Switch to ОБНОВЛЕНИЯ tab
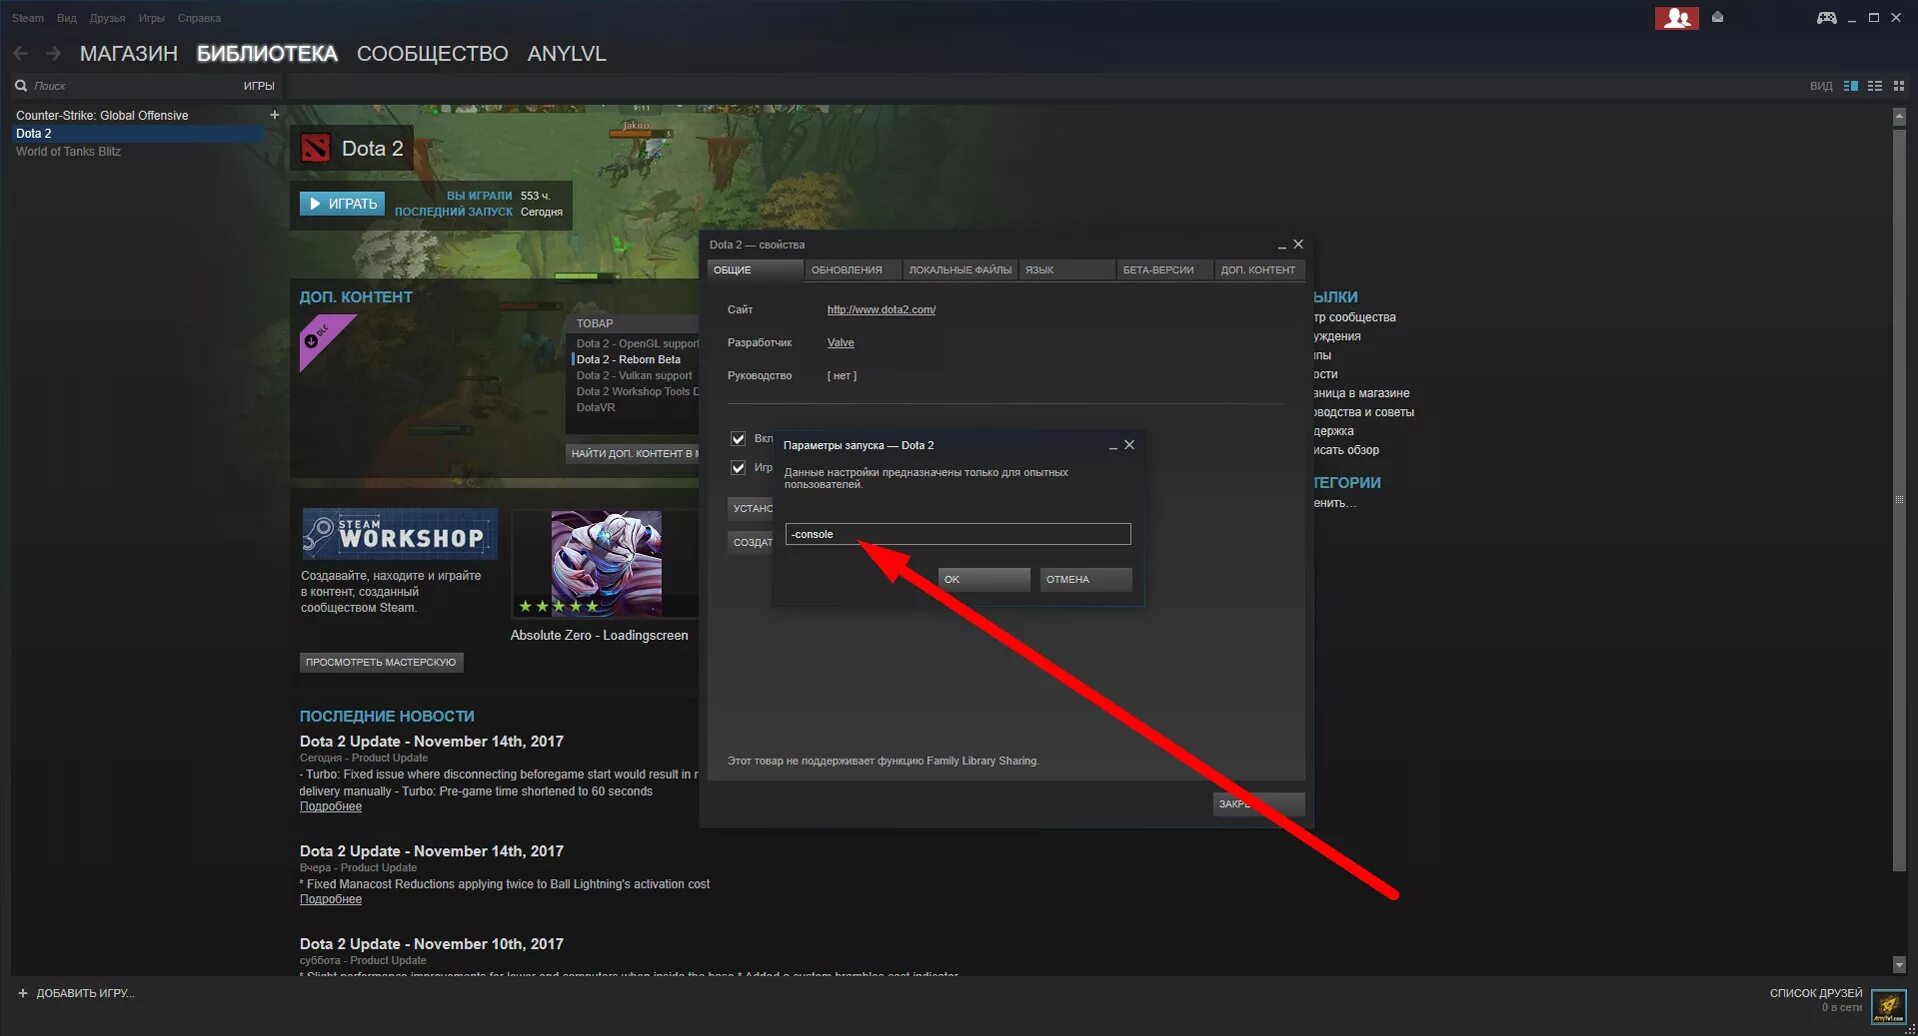1918x1036 pixels. 853,270
